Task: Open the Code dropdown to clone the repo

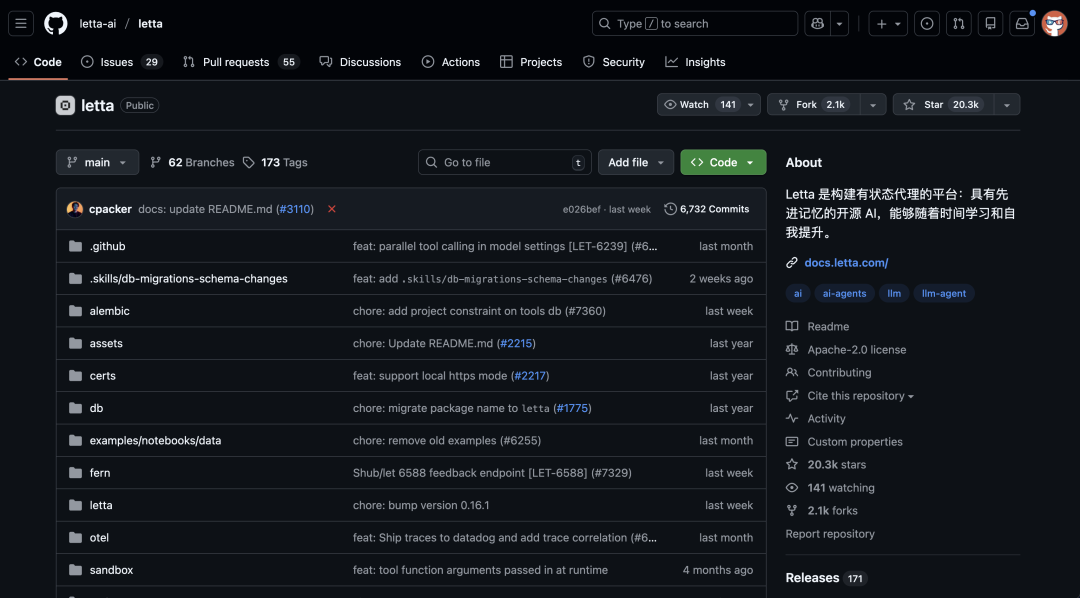Action: click(722, 161)
